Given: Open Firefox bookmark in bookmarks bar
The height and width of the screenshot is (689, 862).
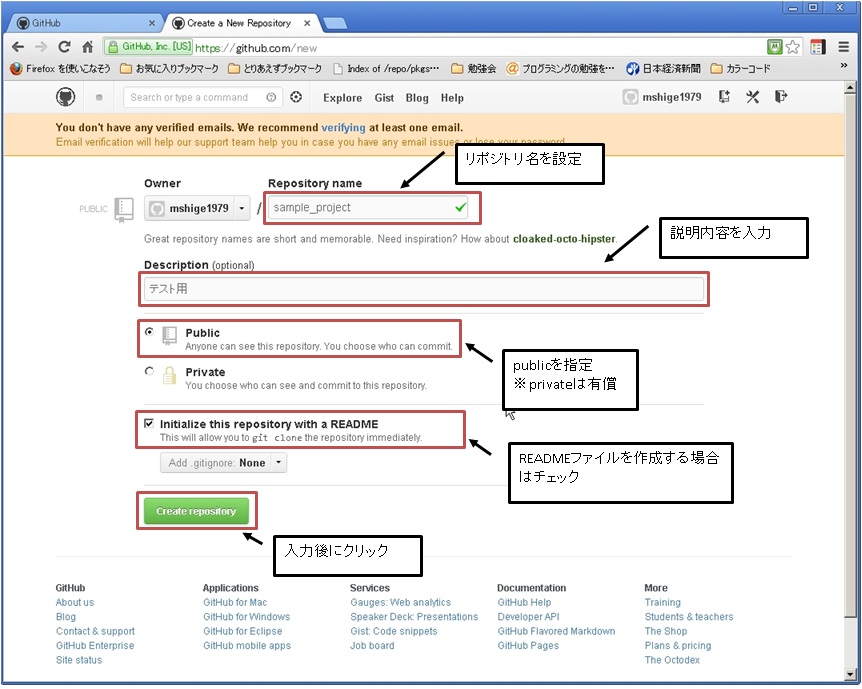Looking at the screenshot, I should coord(60,69).
